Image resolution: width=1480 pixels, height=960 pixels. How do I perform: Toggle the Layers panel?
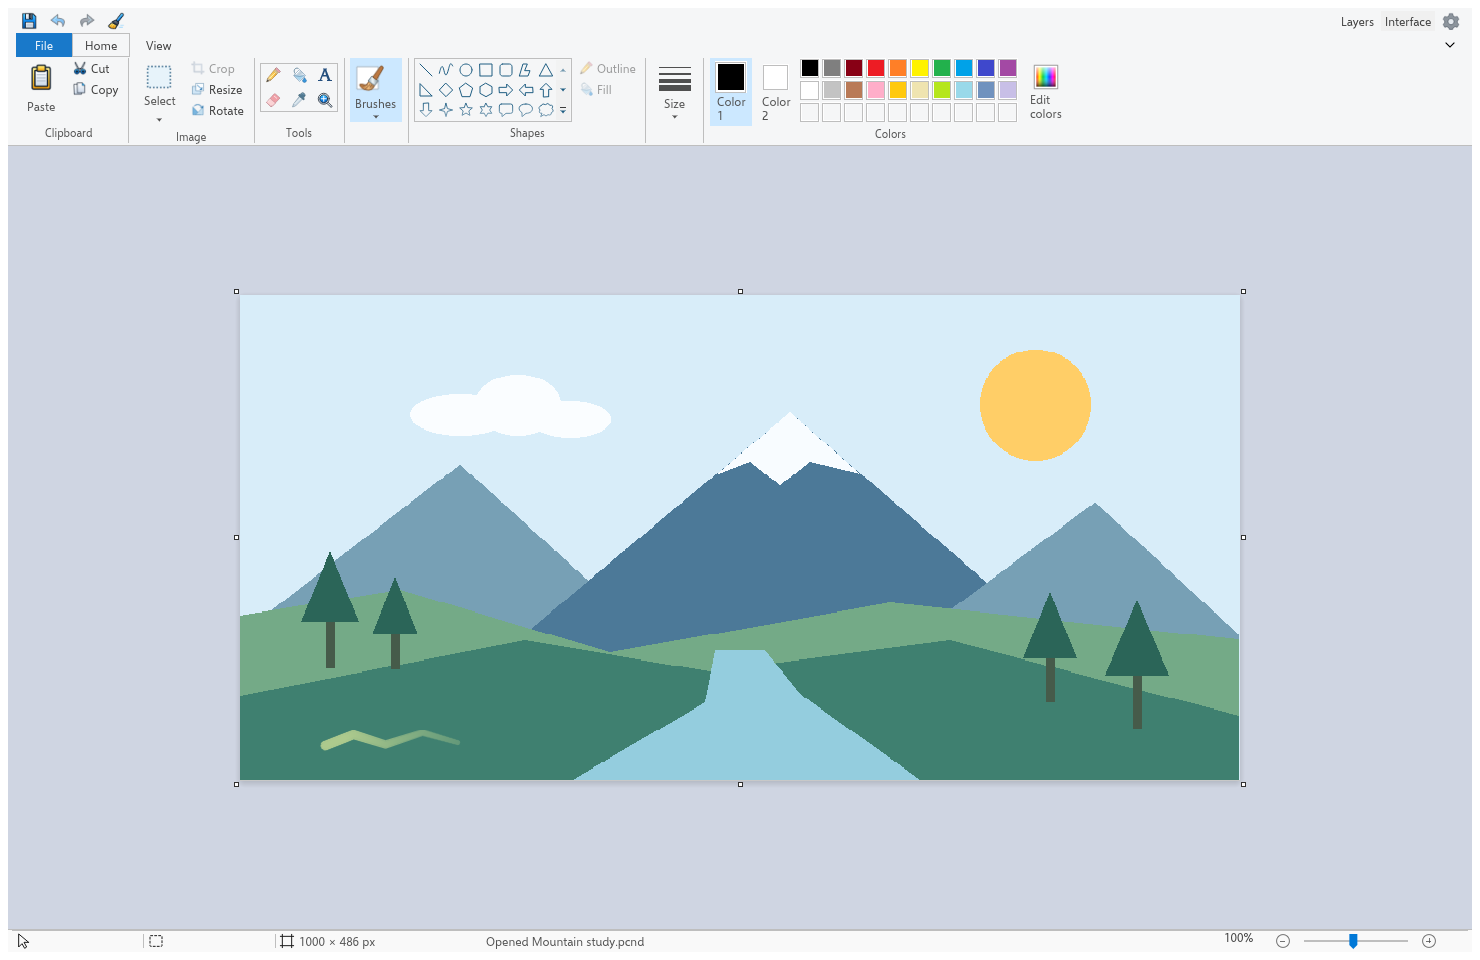(1357, 22)
